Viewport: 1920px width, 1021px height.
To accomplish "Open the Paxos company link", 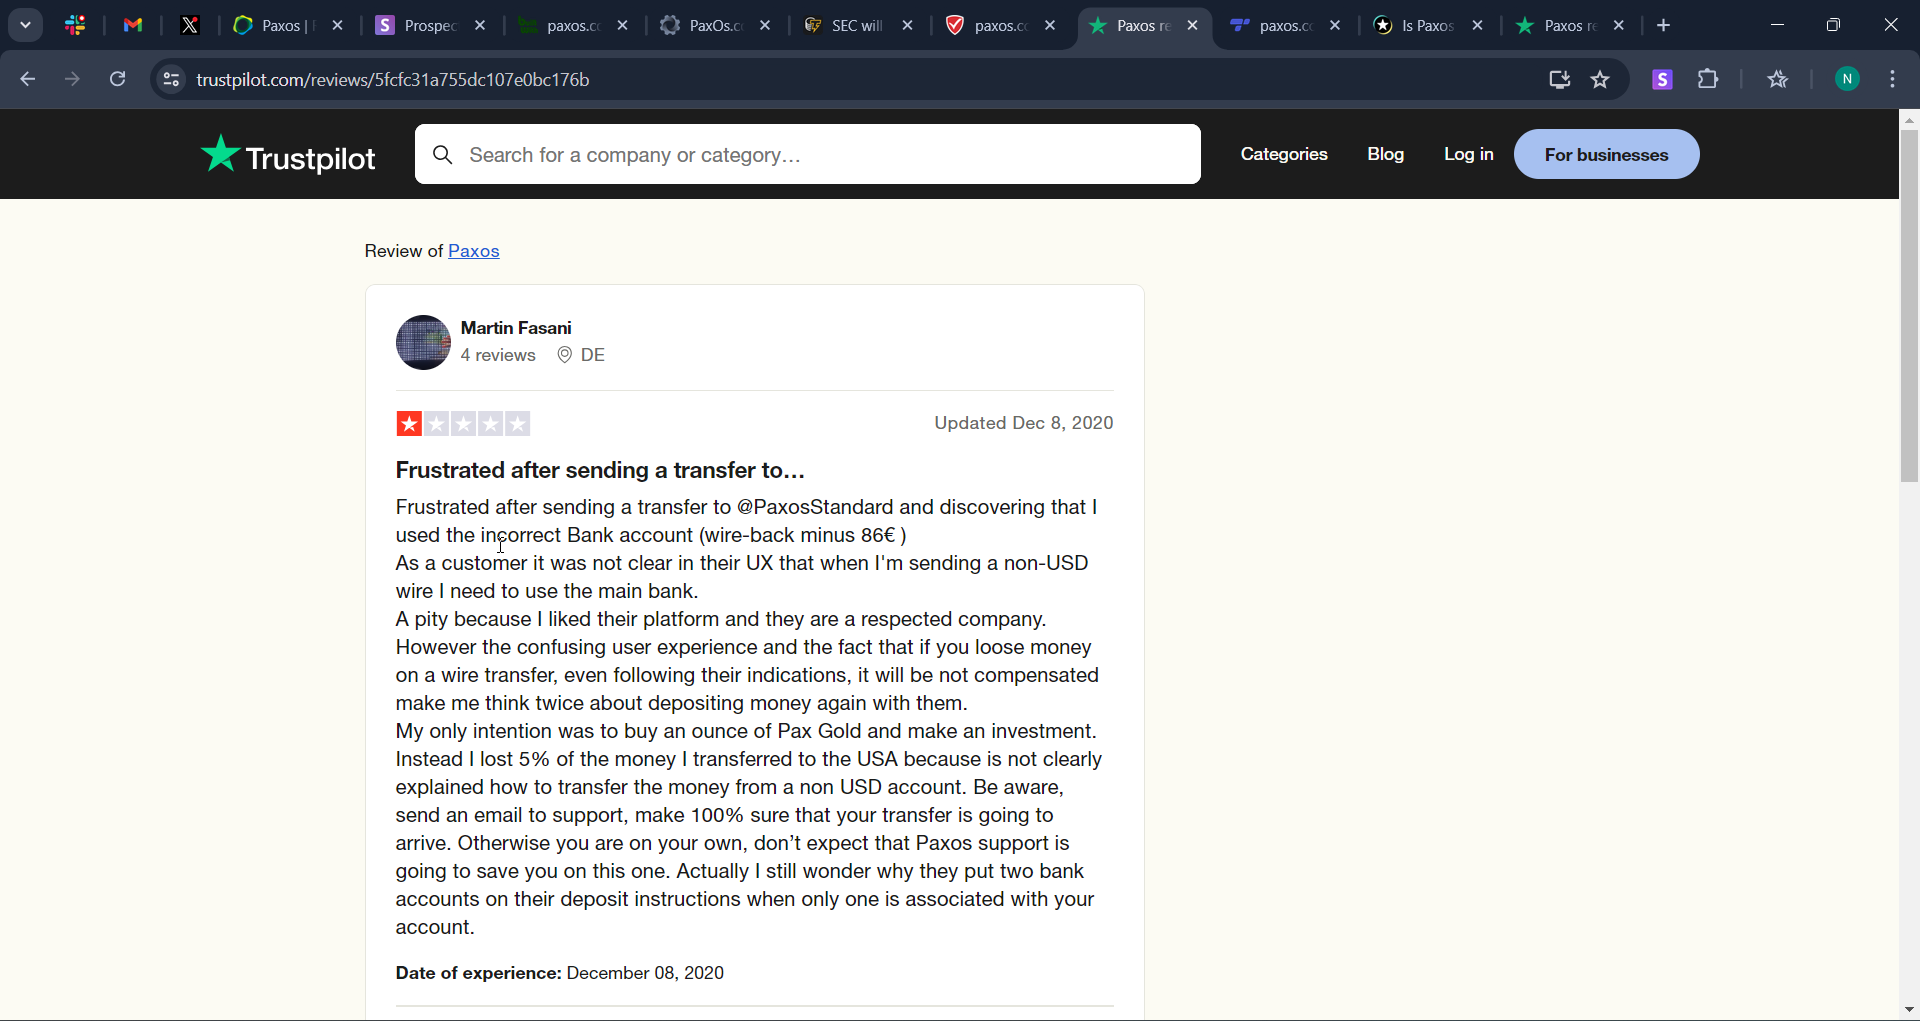I will 474,251.
